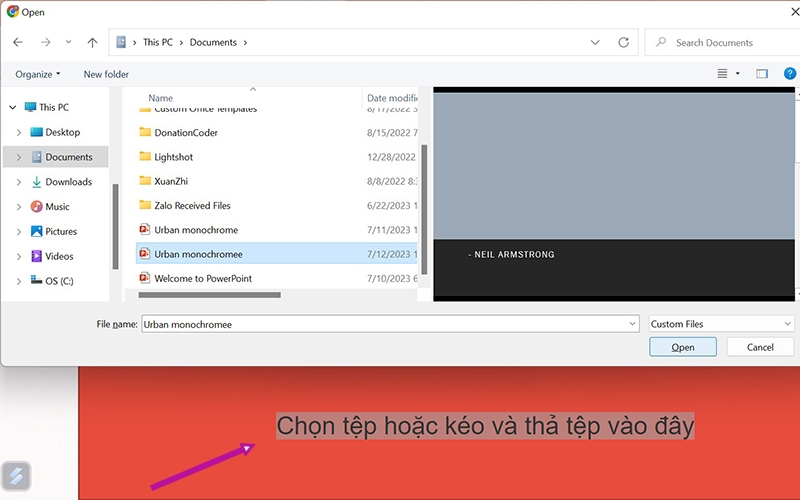Collapse the This PC tree node

pyautogui.click(x=13, y=107)
